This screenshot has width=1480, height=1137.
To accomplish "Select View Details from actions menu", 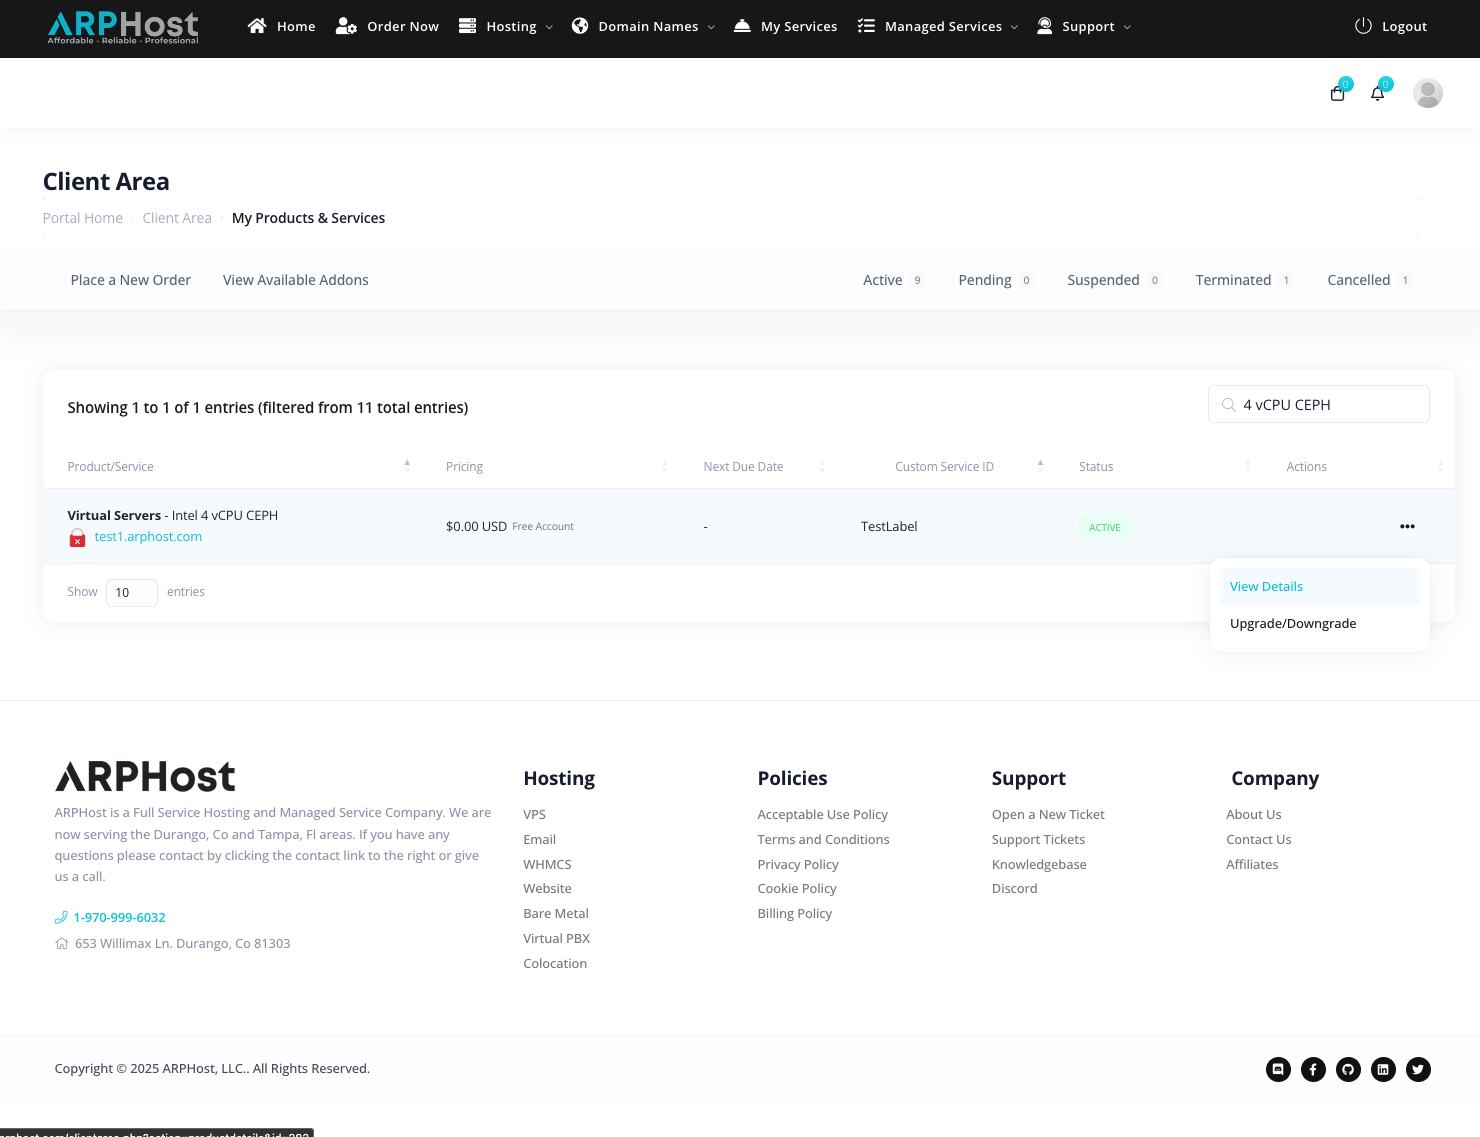I will pos(1266,587).
